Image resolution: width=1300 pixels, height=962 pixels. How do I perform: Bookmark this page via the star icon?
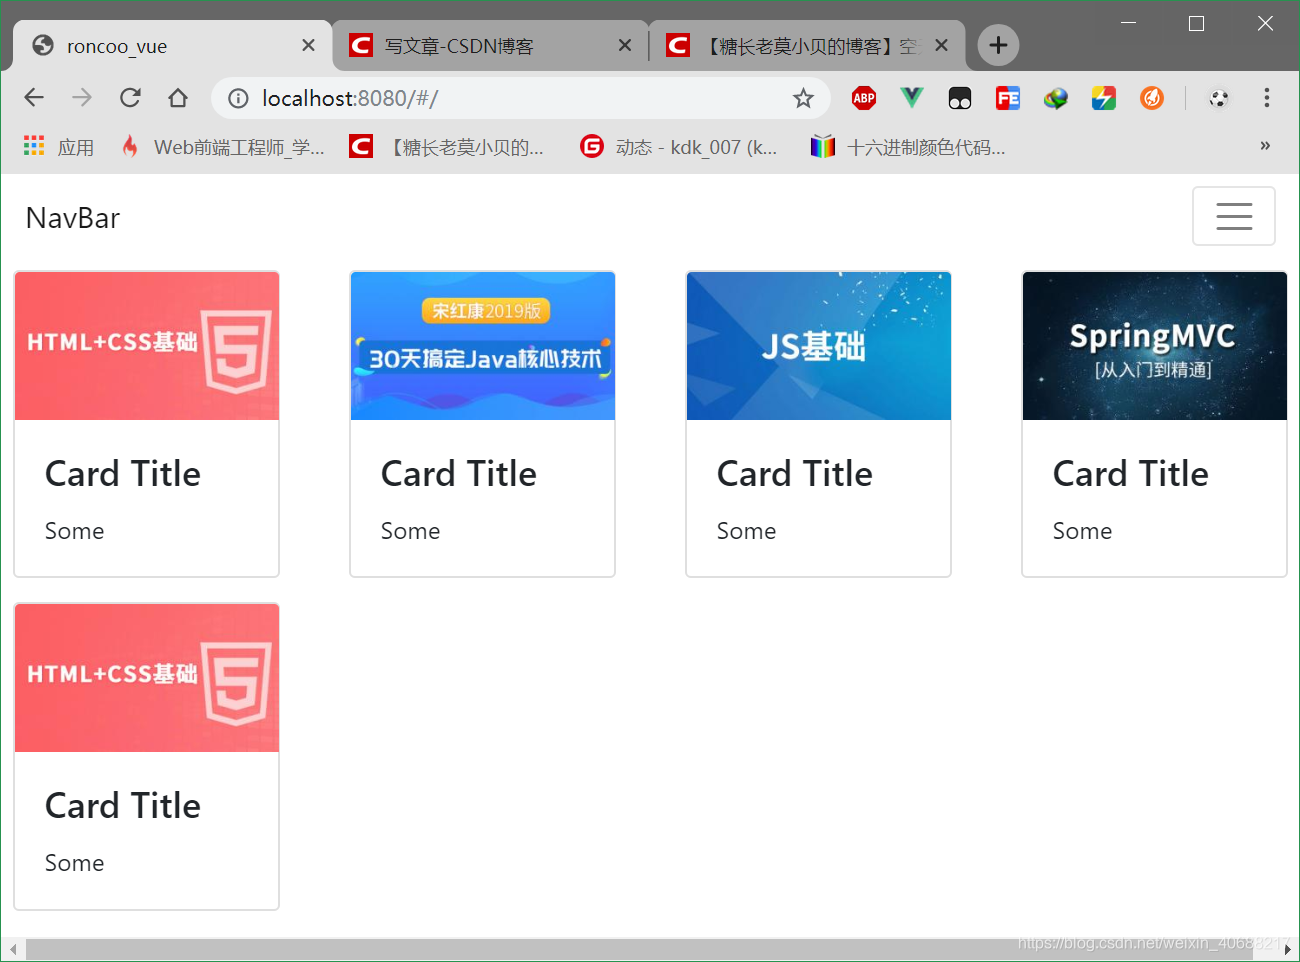[x=803, y=98]
